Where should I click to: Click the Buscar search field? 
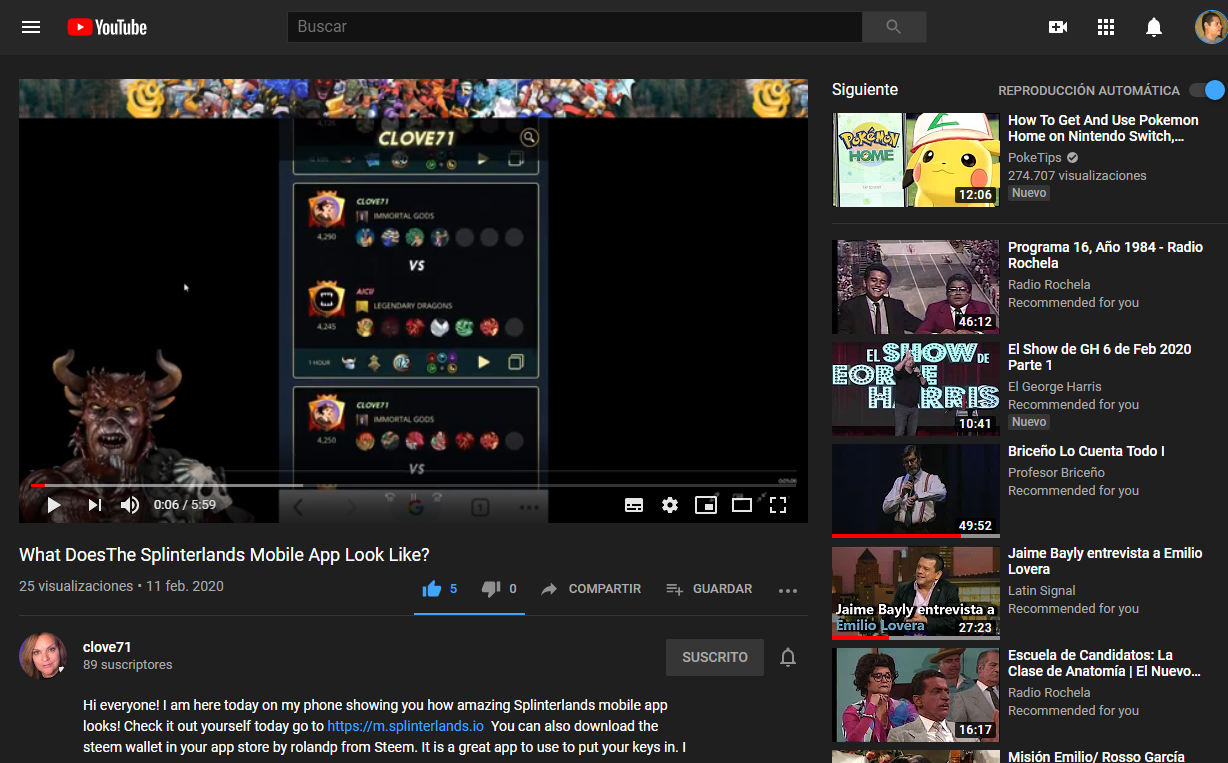574,27
